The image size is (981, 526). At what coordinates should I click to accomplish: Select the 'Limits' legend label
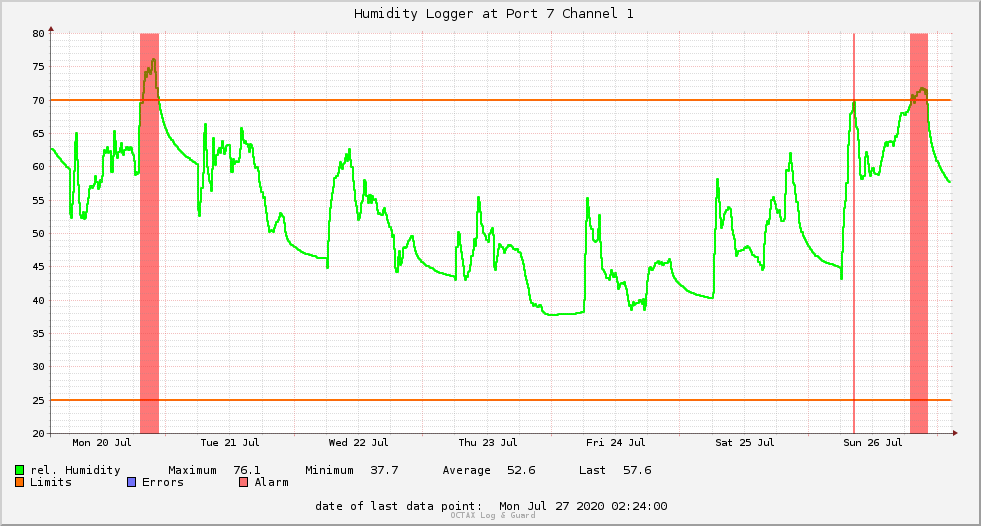[x=51, y=482]
